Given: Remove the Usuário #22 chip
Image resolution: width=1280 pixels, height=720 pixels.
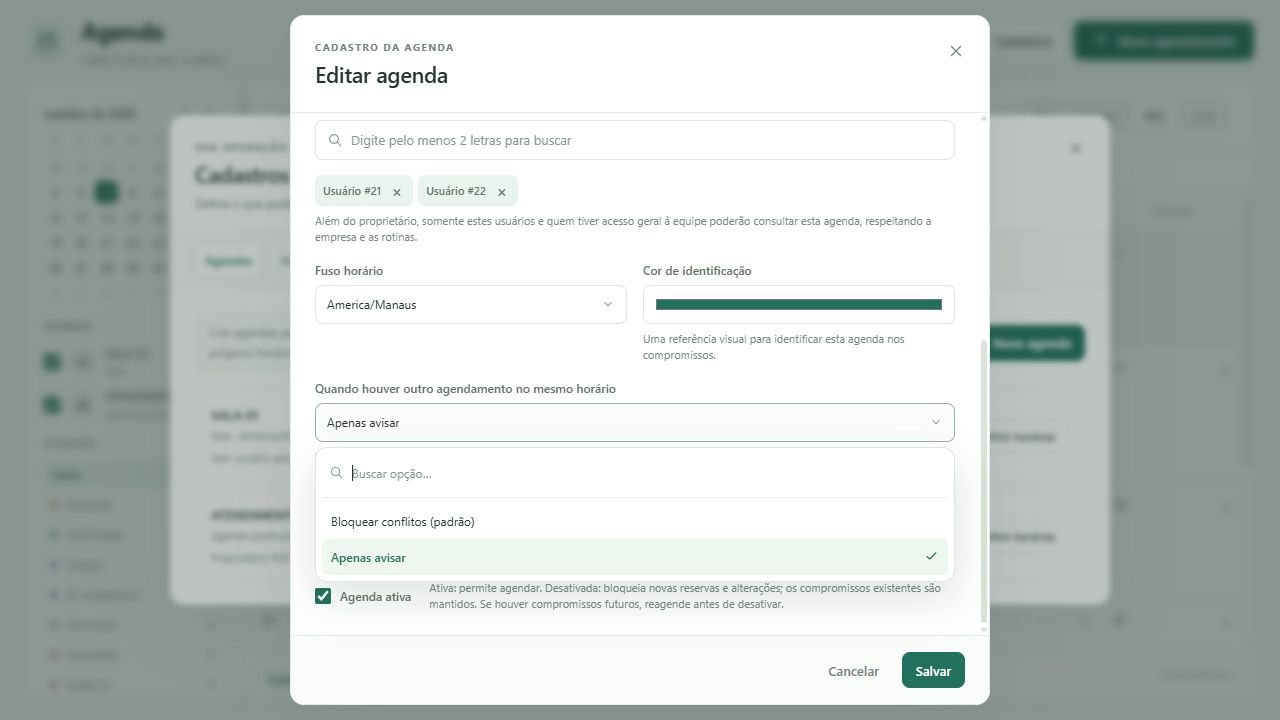Looking at the screenshot, I should [x=502, y=192].
